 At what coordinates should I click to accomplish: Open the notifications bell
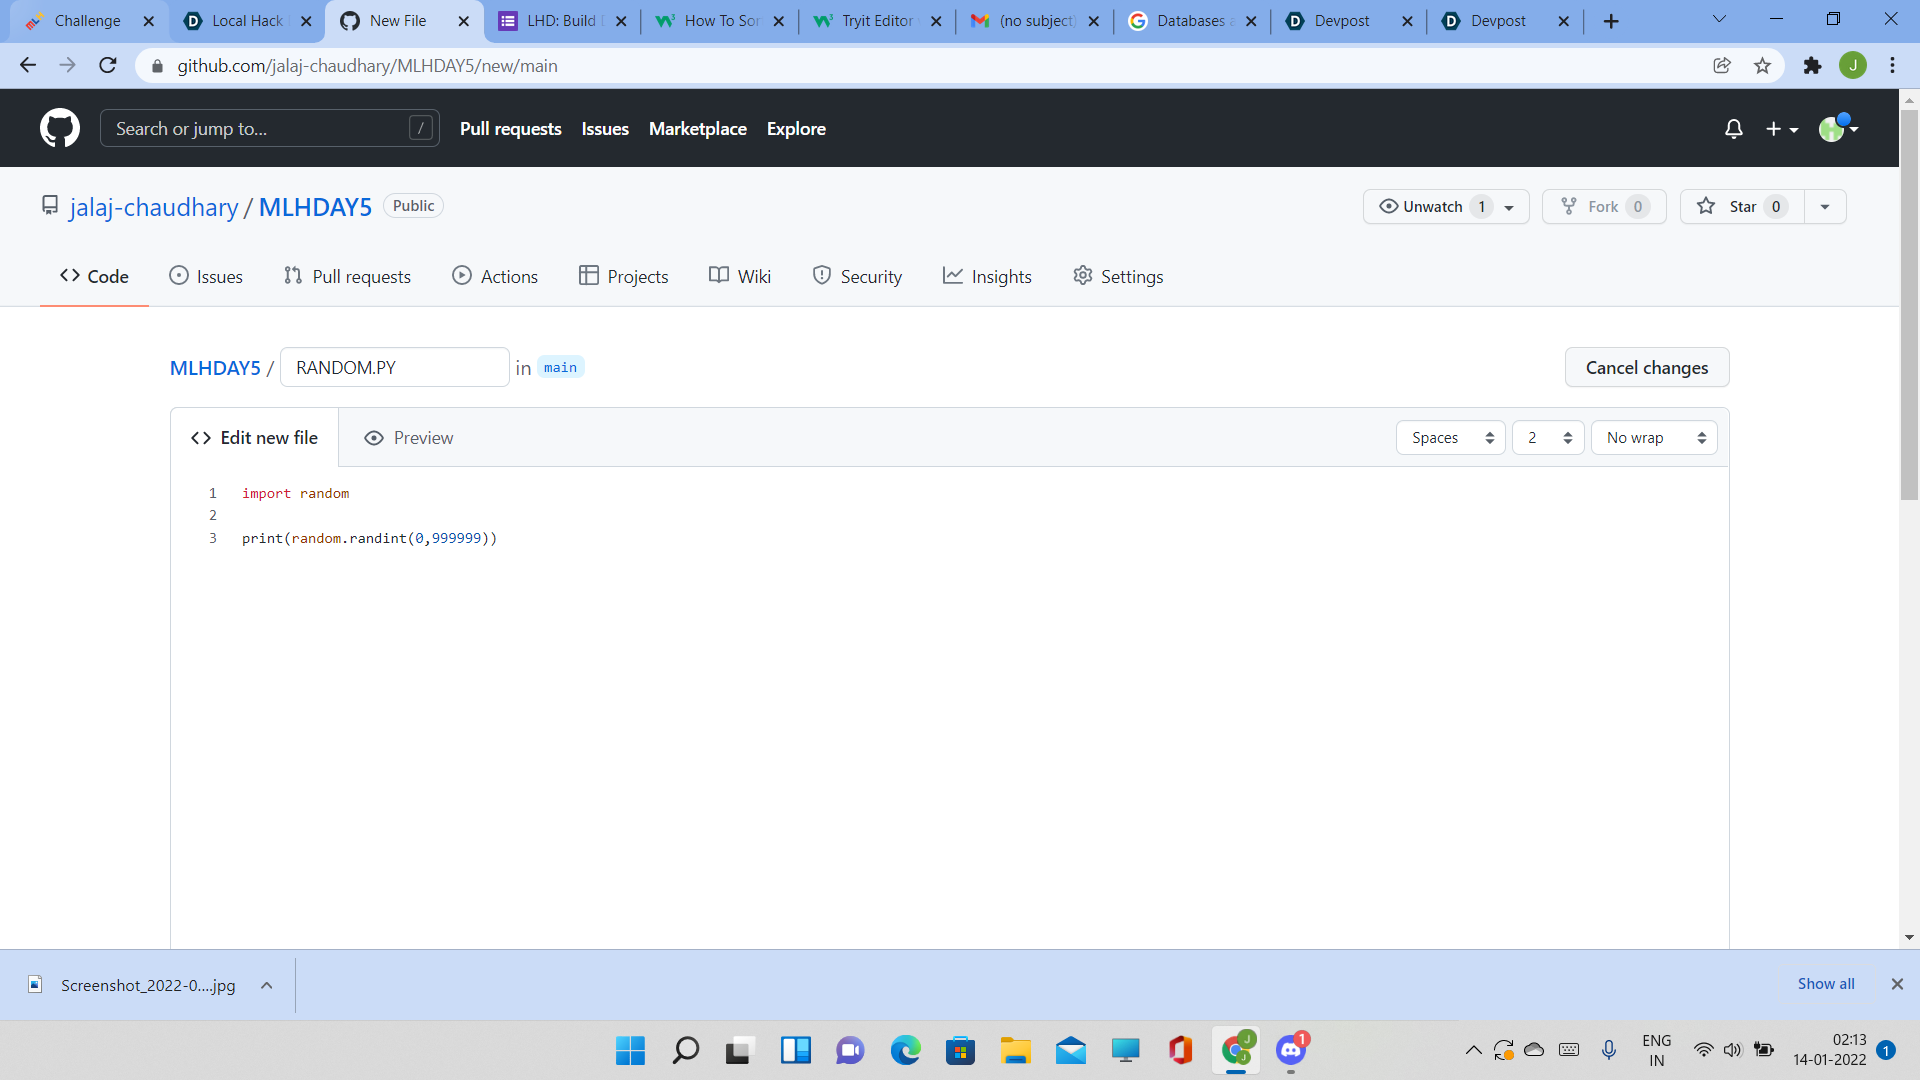1733,129
